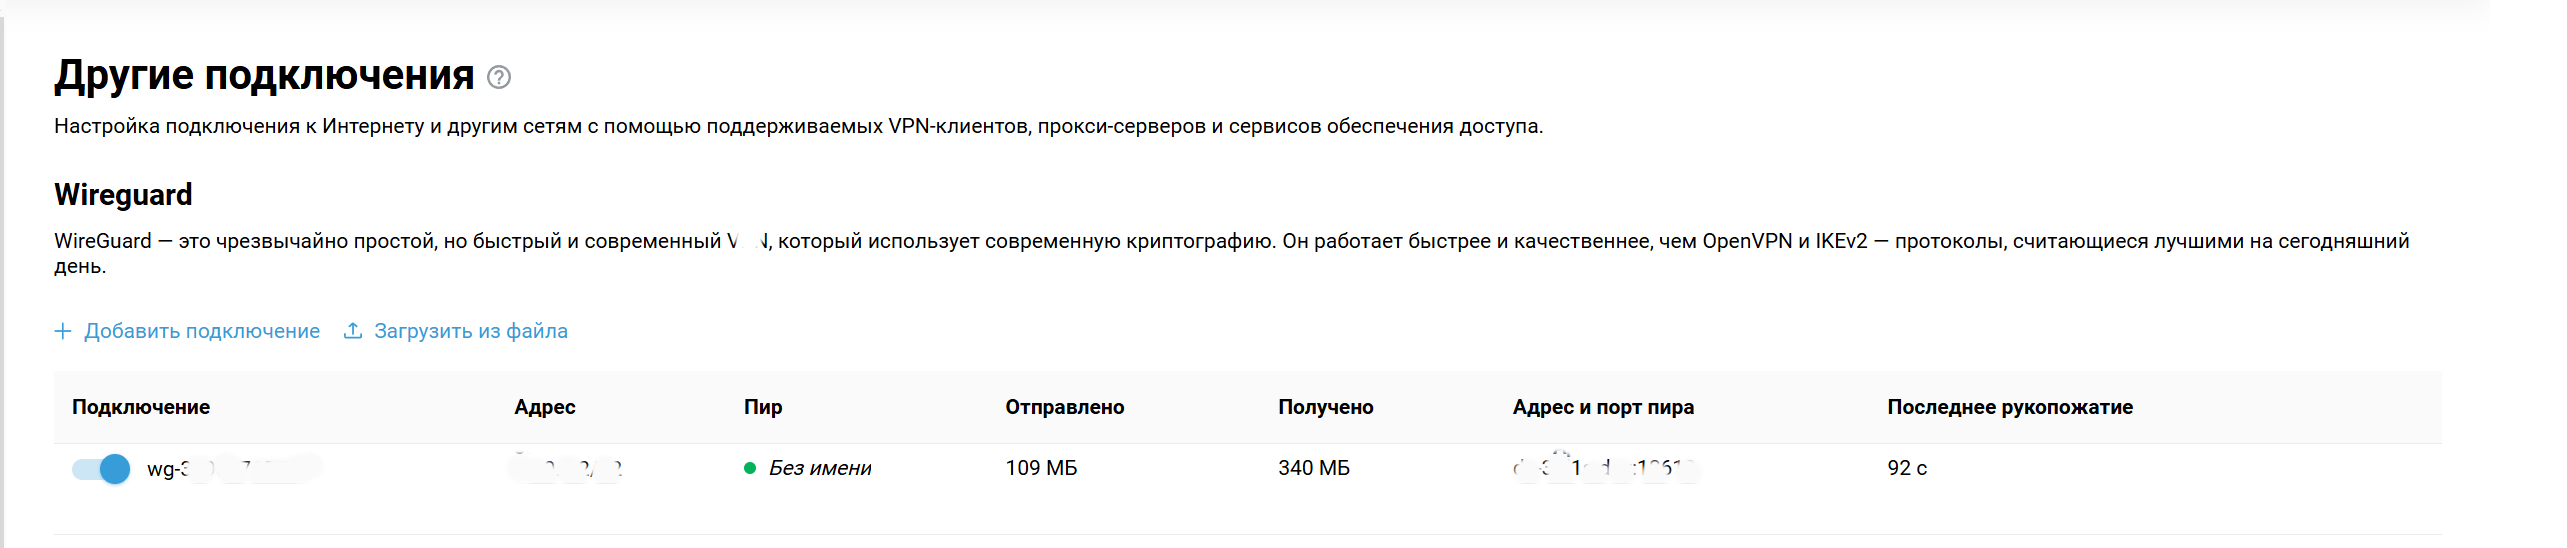Screen dimensions: 2567x548
Task: Click the 92 с handshake value
Action: (1907, 468)
